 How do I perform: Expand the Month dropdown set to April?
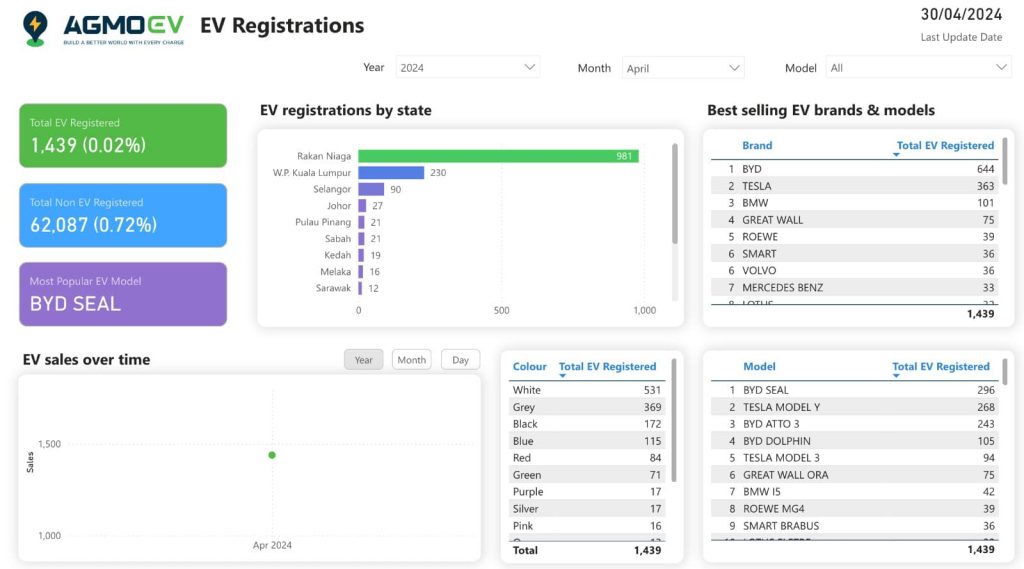[x=683, y=68]
